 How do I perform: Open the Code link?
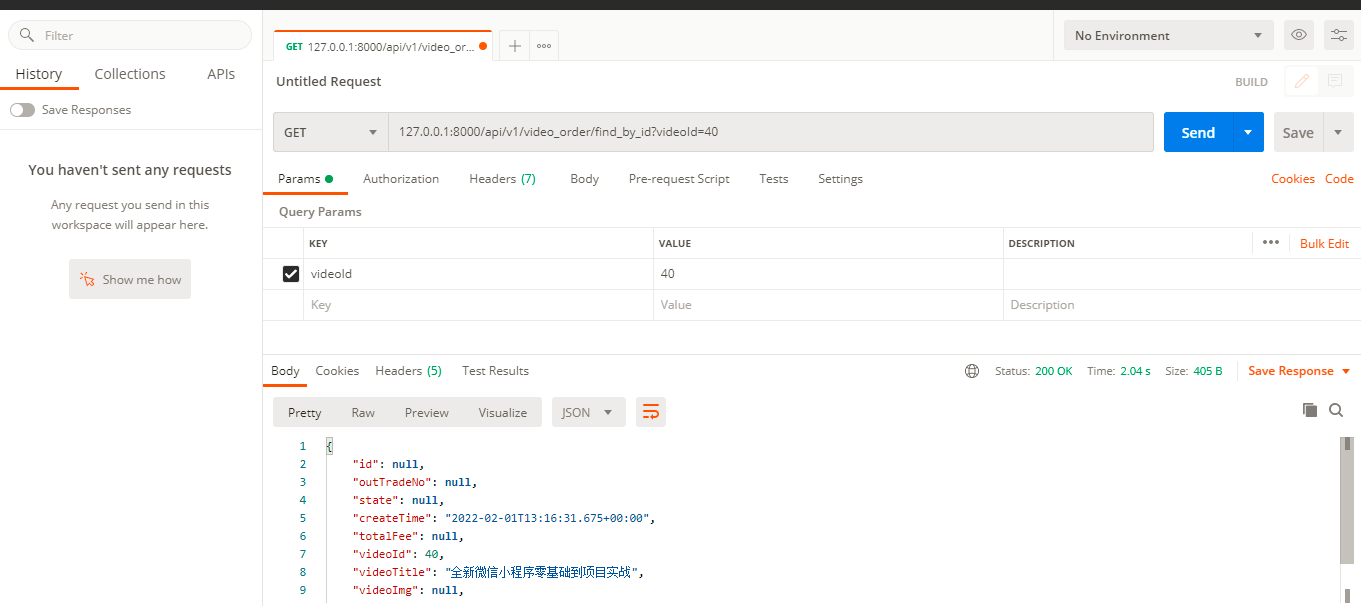click(1339, 179)
